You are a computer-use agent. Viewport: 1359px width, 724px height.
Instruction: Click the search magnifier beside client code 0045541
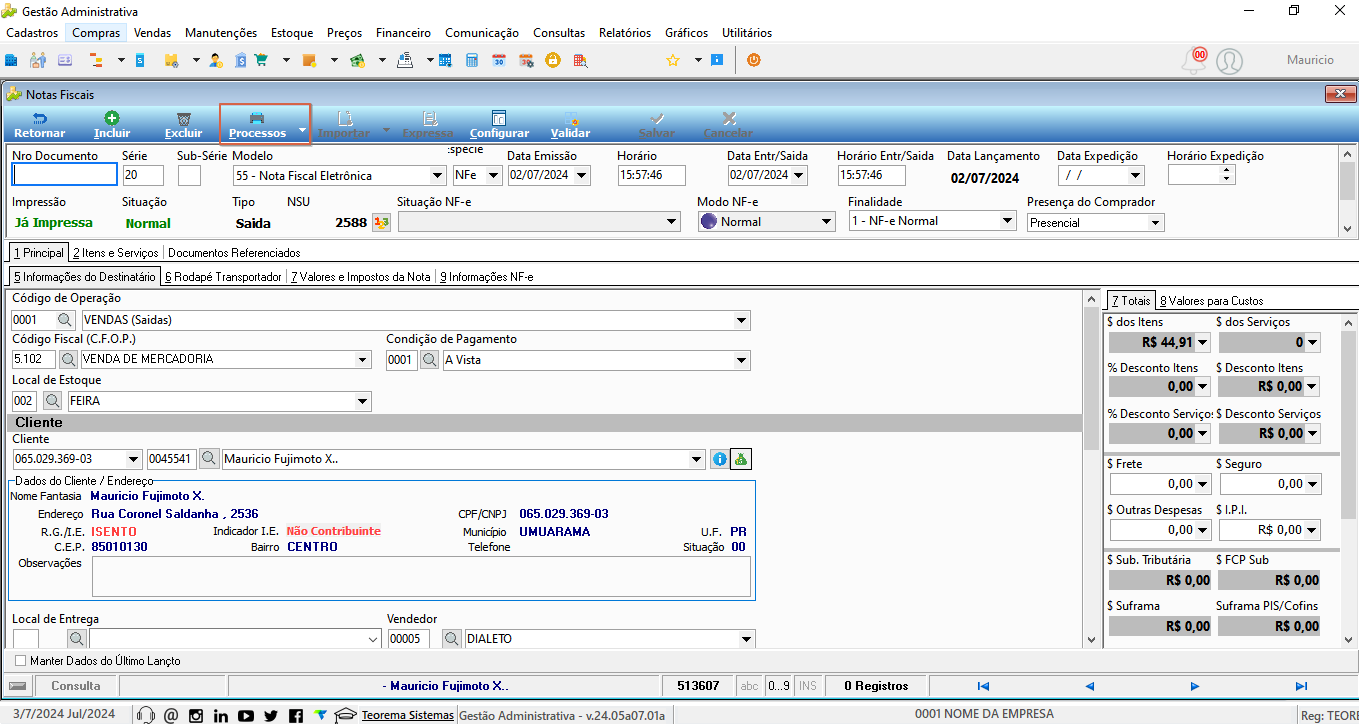click(x=209, y=459)
